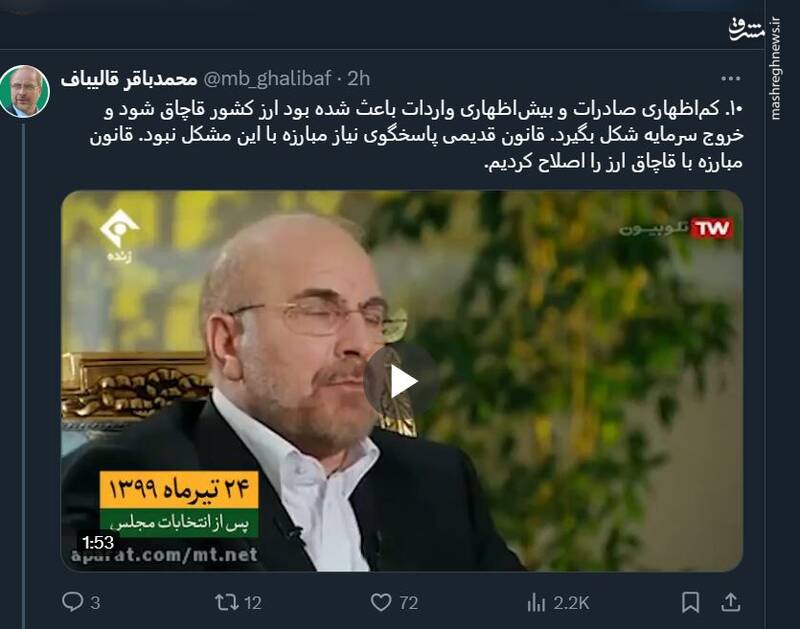Click the reply speech bubble icon
This screenshot has height=629, width=800.
[x=72, y=602]
